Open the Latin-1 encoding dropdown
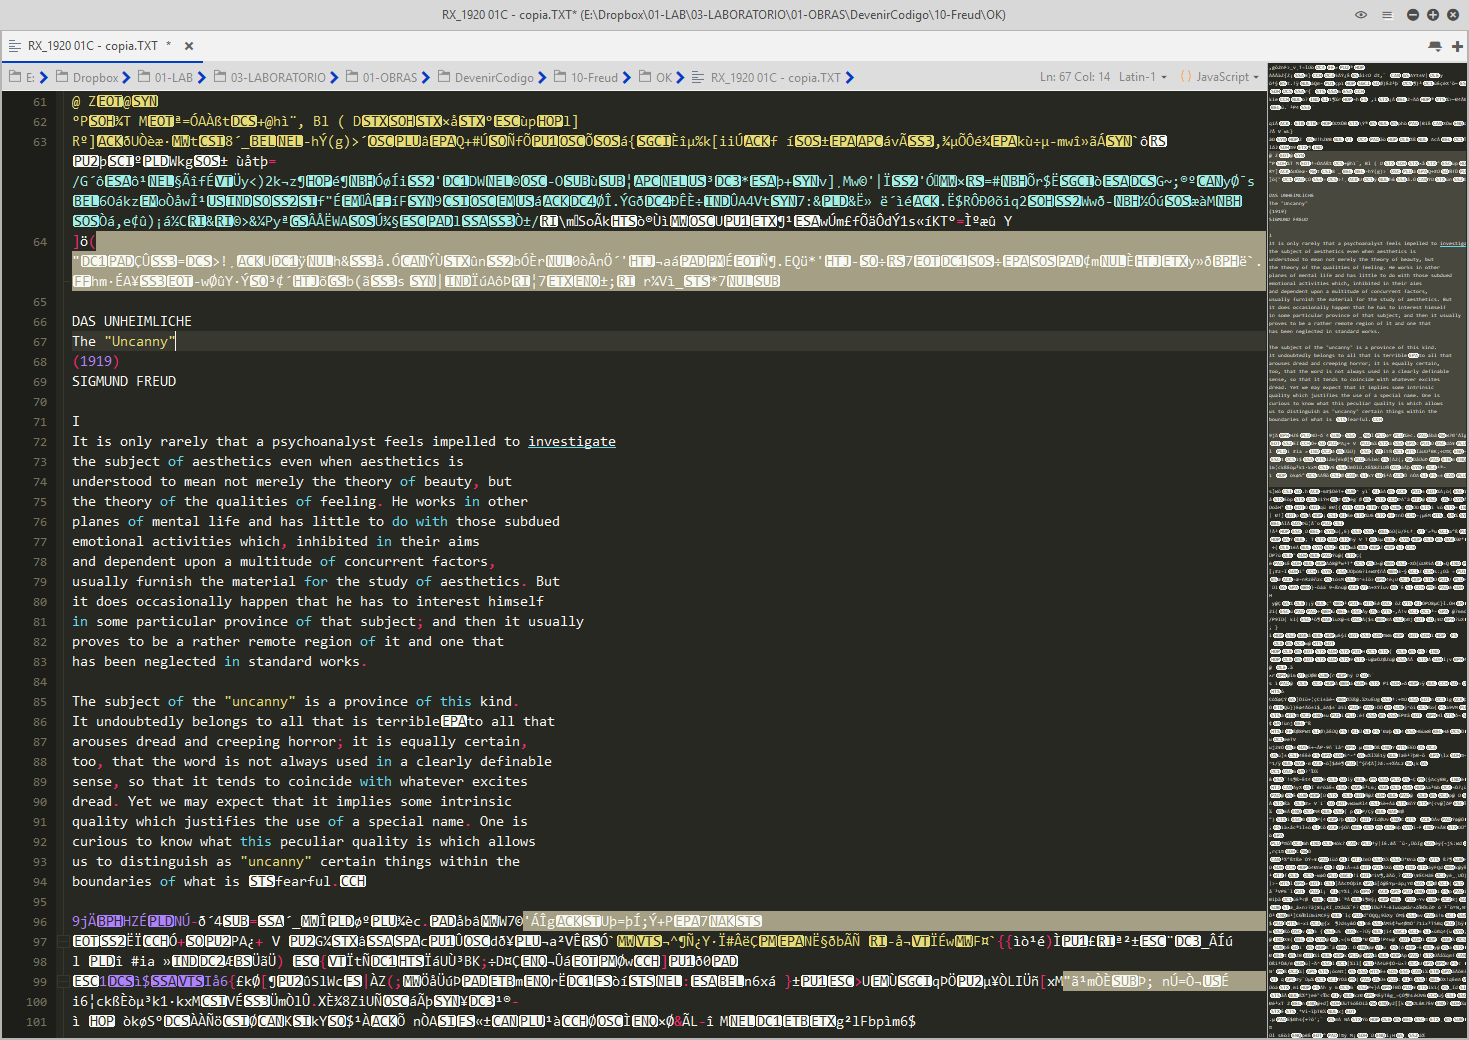Image resolution: width=1469 pixels, height=1040 pixels. pyautogui.click(x=1142, y=77)
